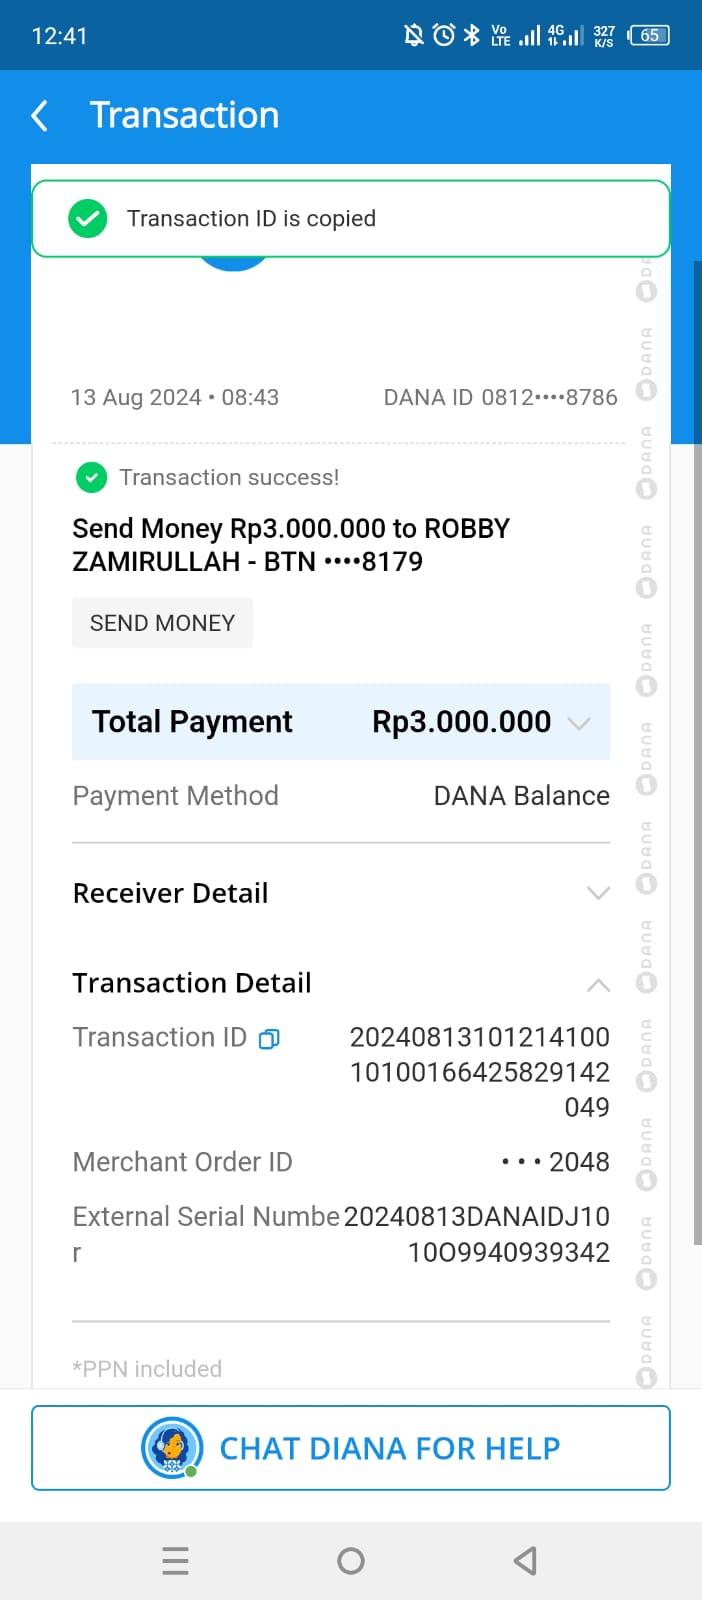The height and width of the screenshot is (1600, 702).
Task: Open Android recent apps menu button
Action: click(x=175, y=1560)
